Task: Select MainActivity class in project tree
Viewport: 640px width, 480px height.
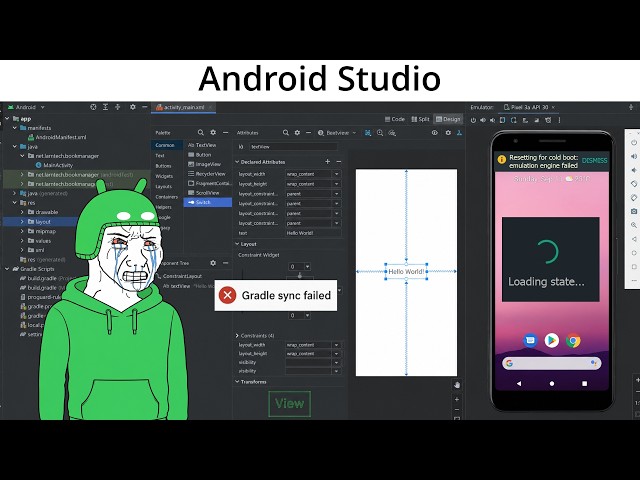Action: [x=55, y=165]
